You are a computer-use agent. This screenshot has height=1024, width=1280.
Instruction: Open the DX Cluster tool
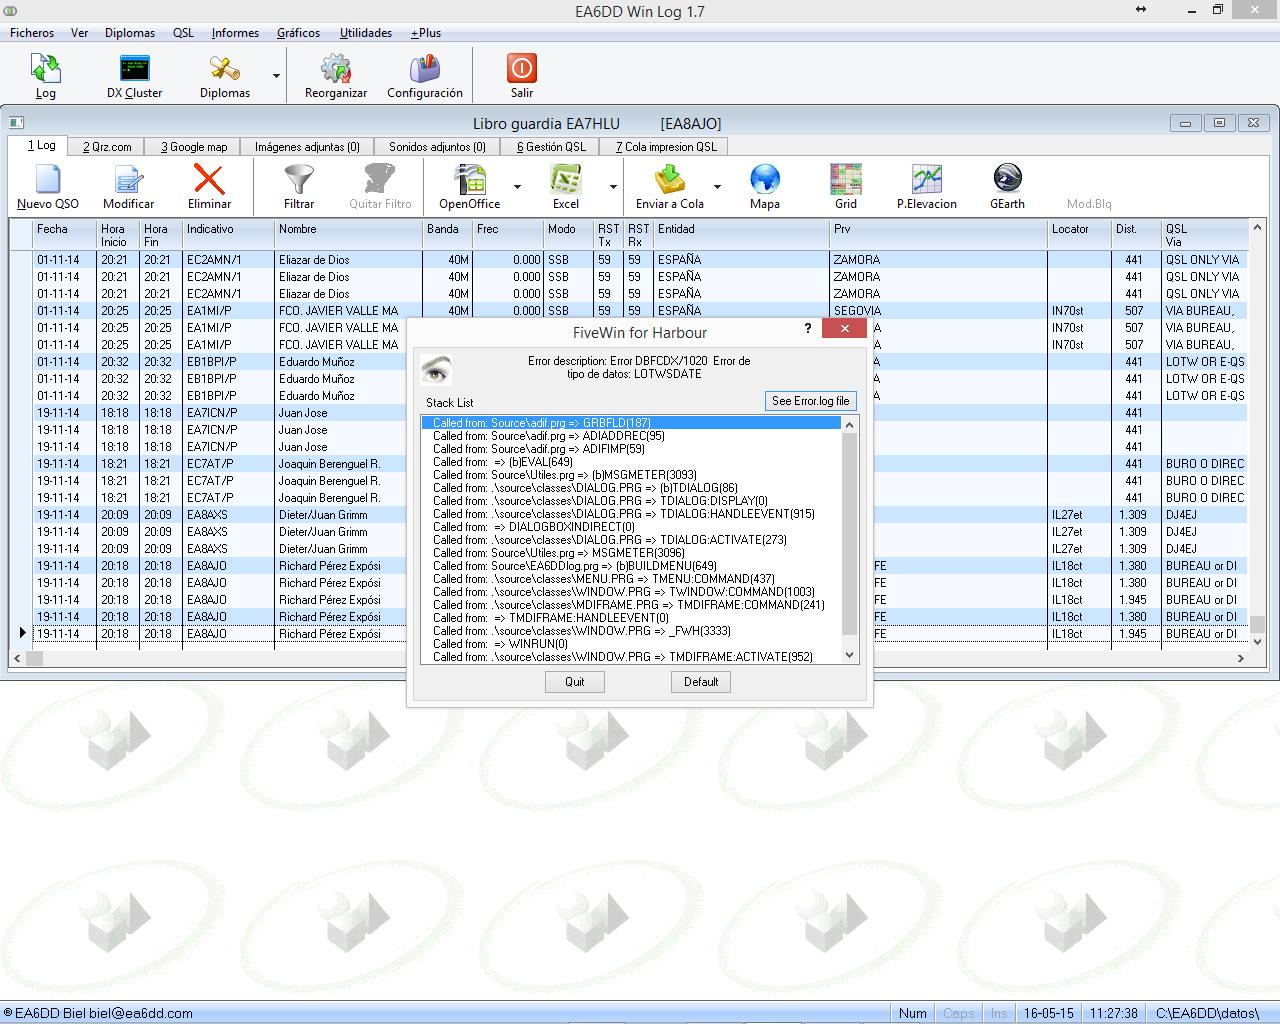[134, 76]
